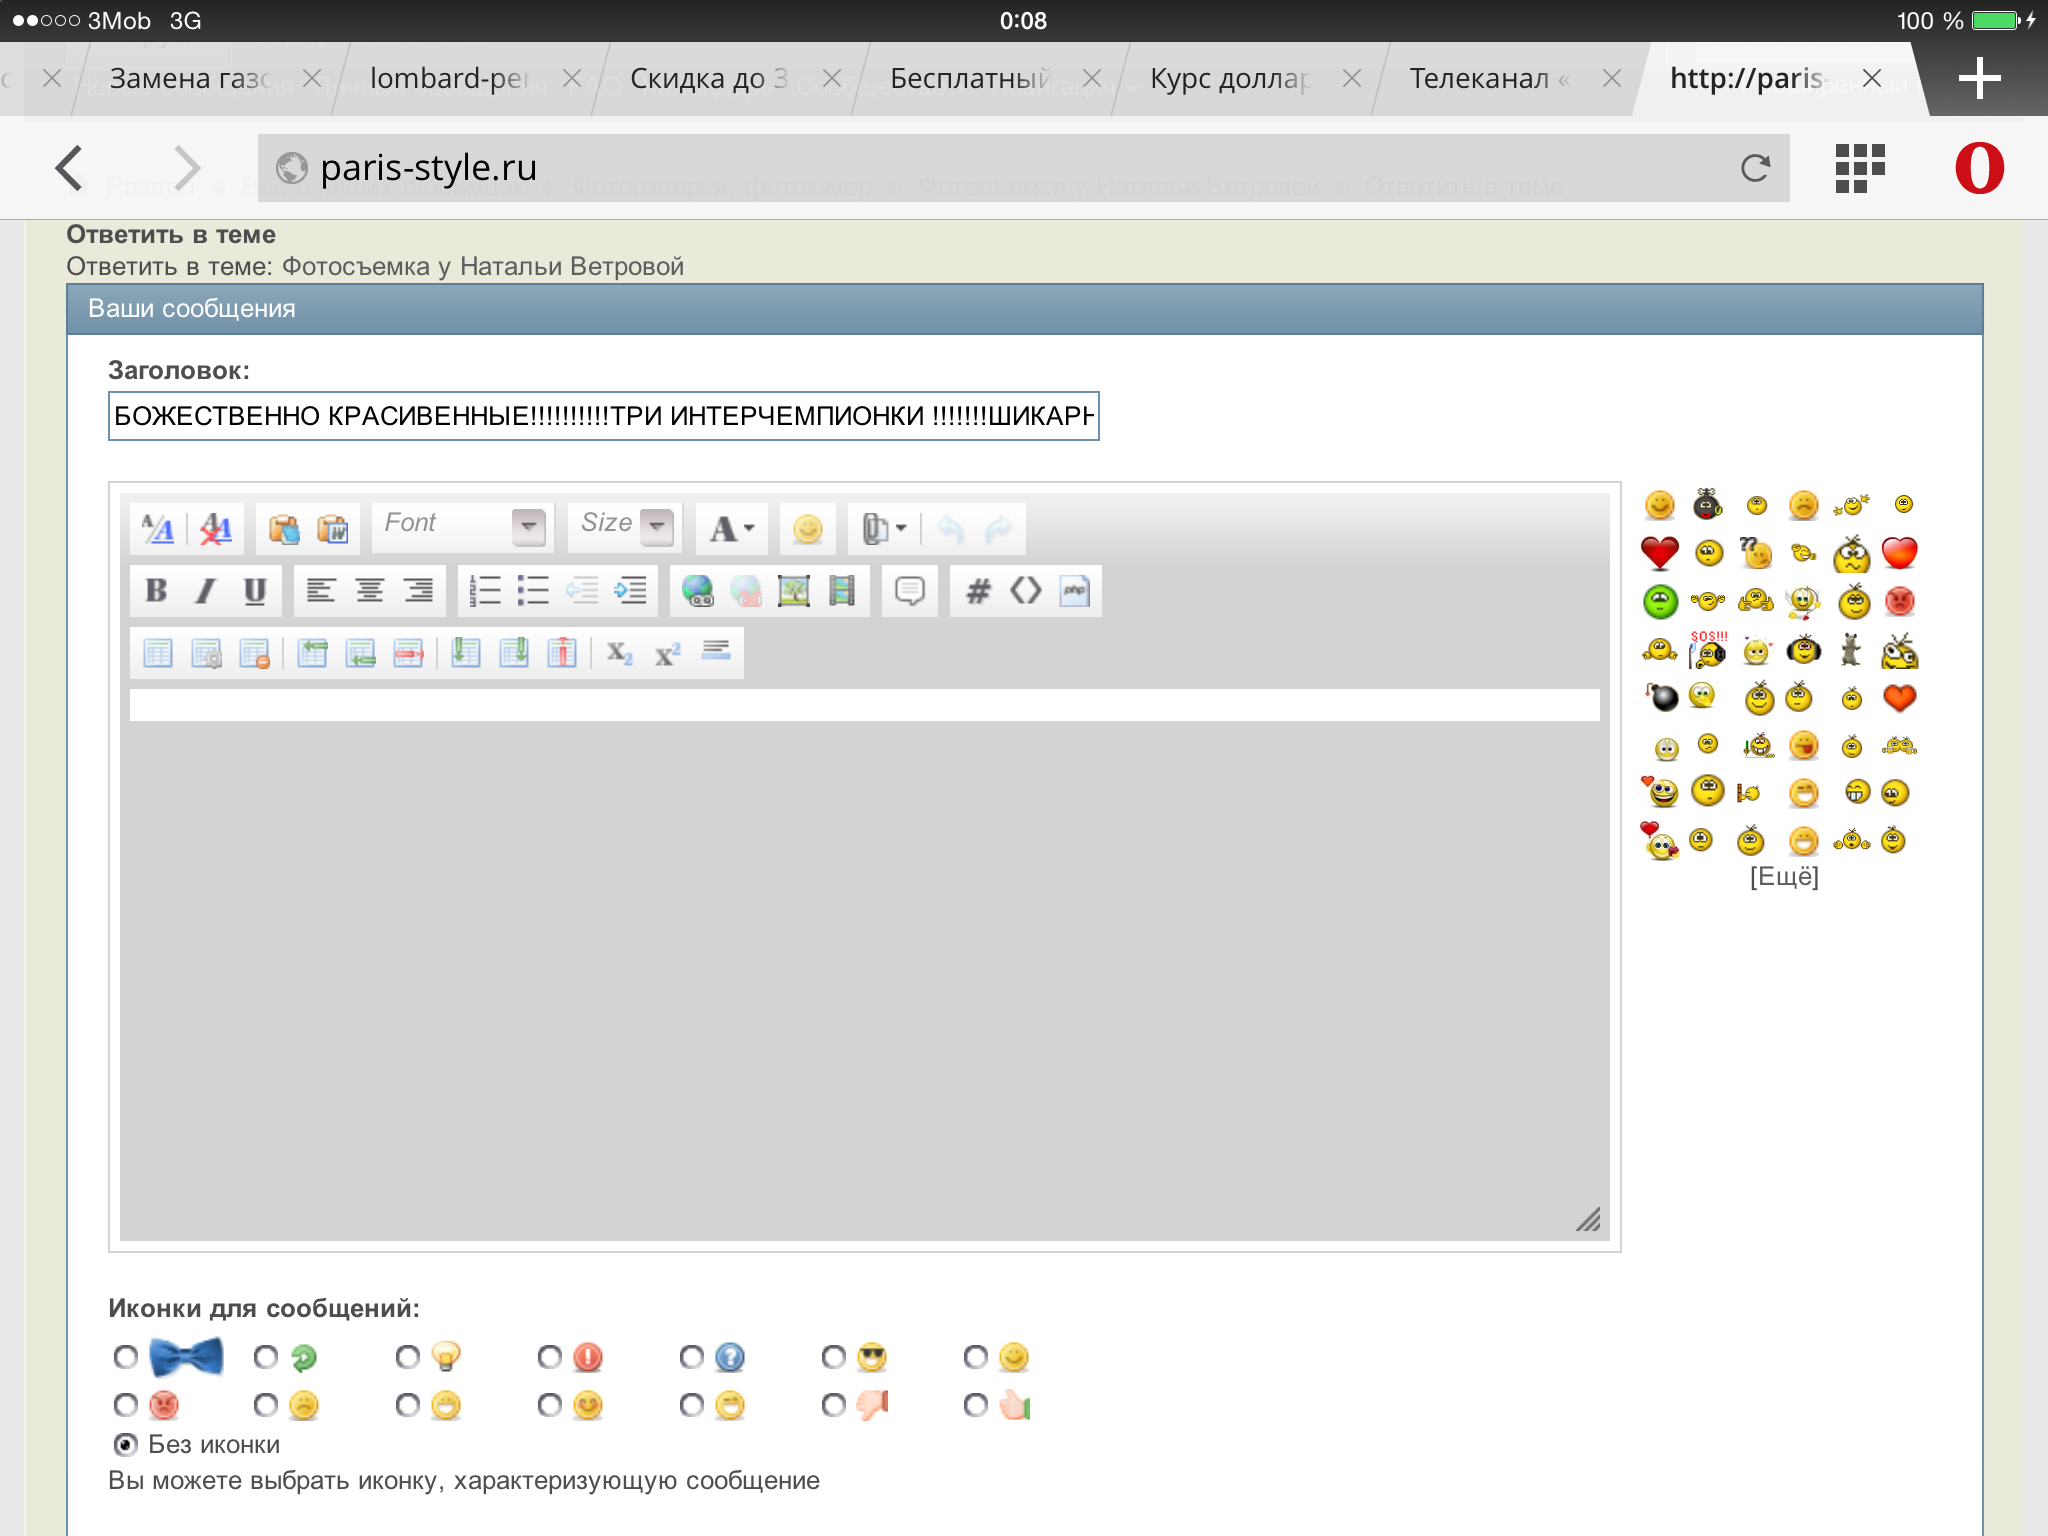
Task: Select the blue bow tie message icon
Action: [x=125, y=1357]
